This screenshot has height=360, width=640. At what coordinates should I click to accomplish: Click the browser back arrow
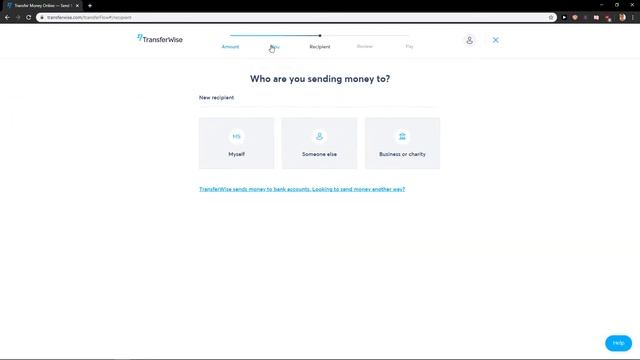point(7,18)
